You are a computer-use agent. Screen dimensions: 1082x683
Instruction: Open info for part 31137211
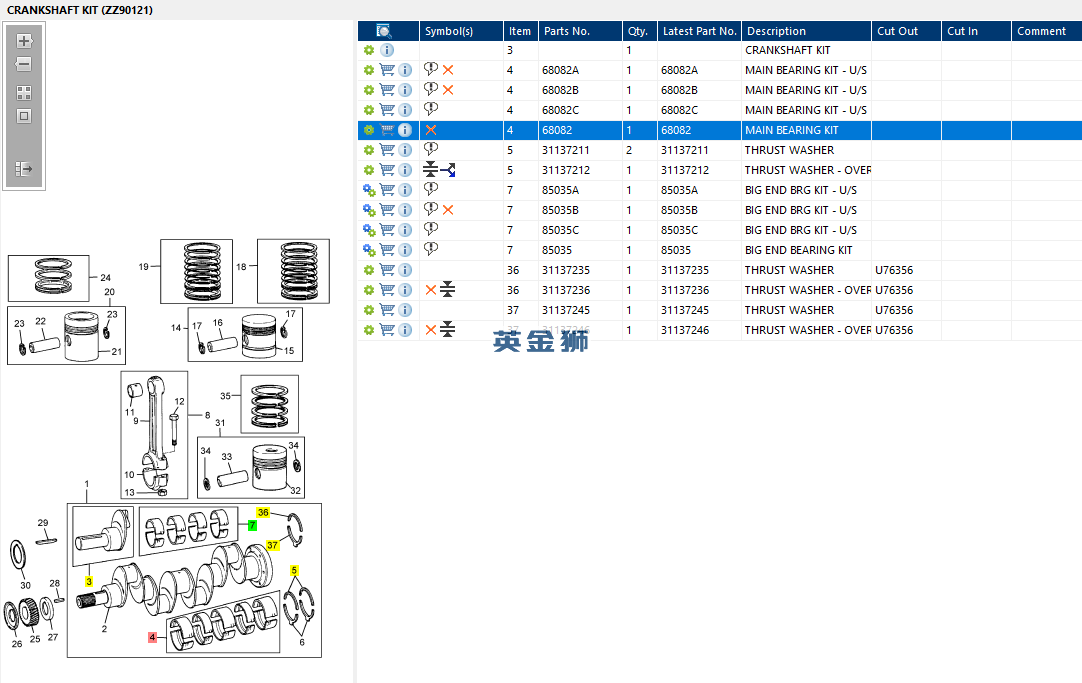tap(405, 150)
